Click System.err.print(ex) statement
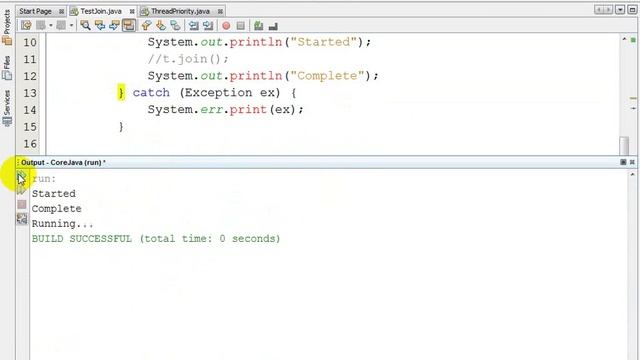The image size is (640, 360). (x=226, y=110)
